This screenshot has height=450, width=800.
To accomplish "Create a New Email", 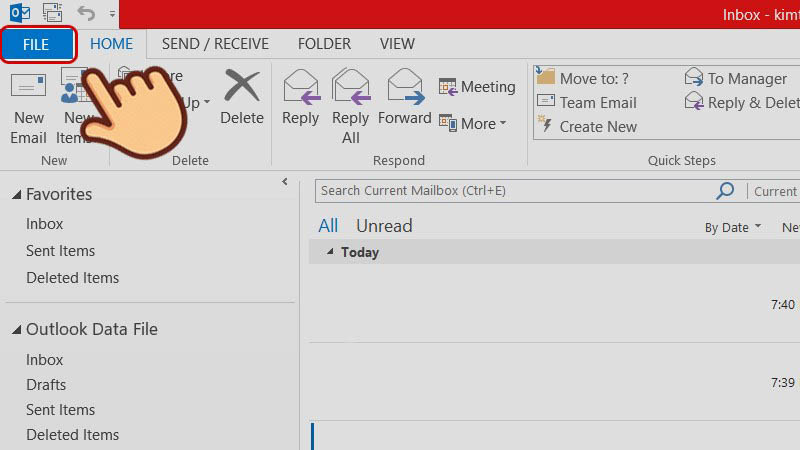I will (29, 108).
